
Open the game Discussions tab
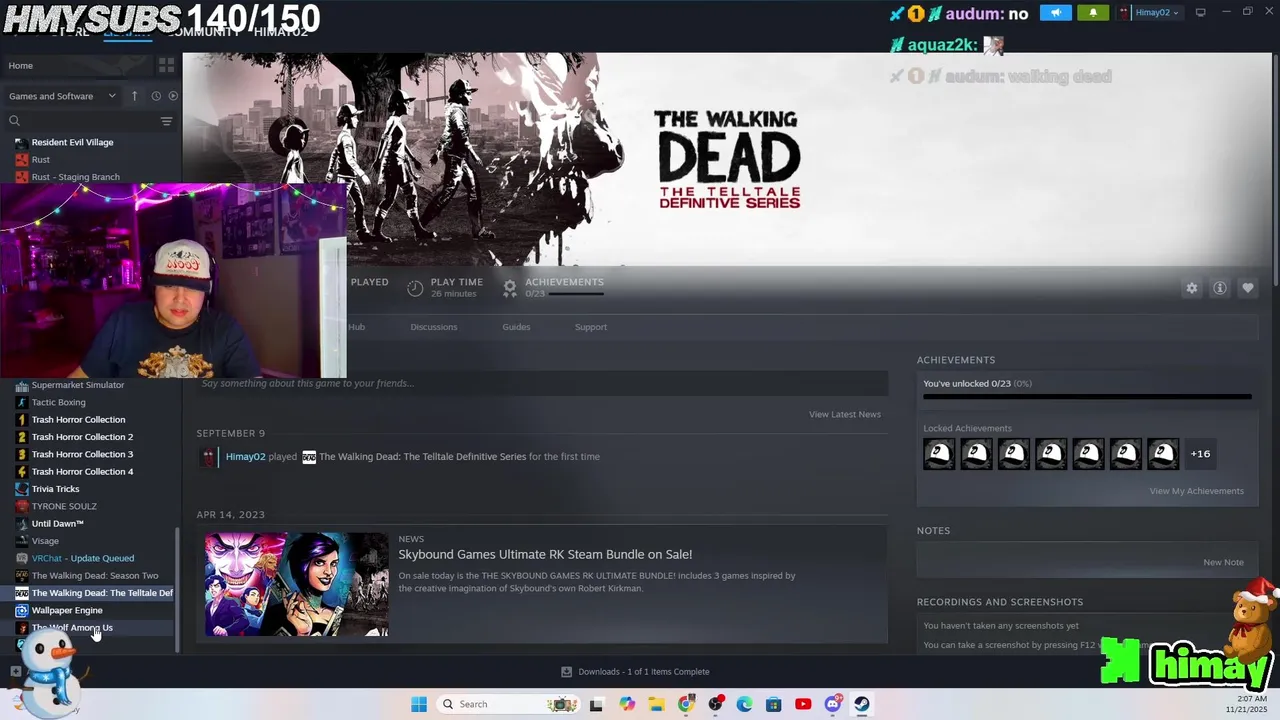433,327
